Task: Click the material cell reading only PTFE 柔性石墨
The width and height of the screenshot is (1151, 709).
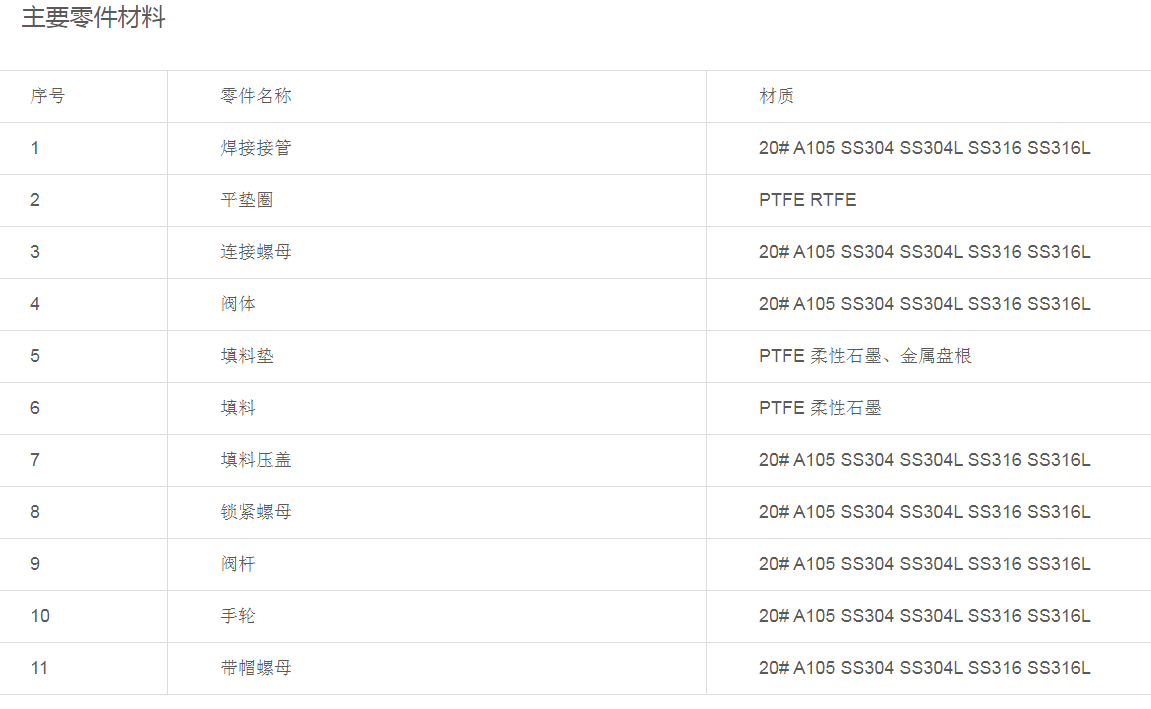Action: pos(820,408)
